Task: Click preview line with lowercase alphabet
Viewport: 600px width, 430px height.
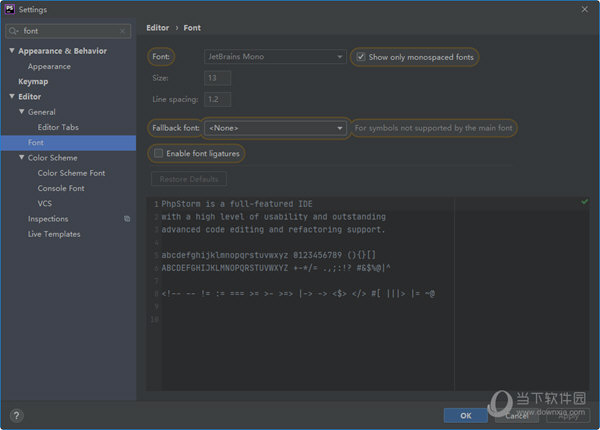Action: coord(269,255)
